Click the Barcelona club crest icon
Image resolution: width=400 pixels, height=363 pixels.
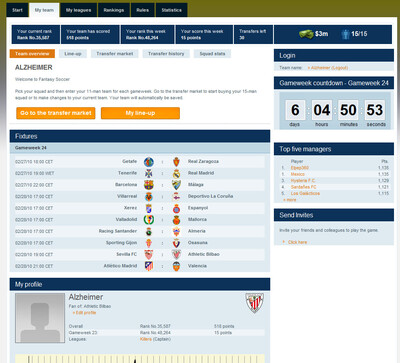(149, 185)
